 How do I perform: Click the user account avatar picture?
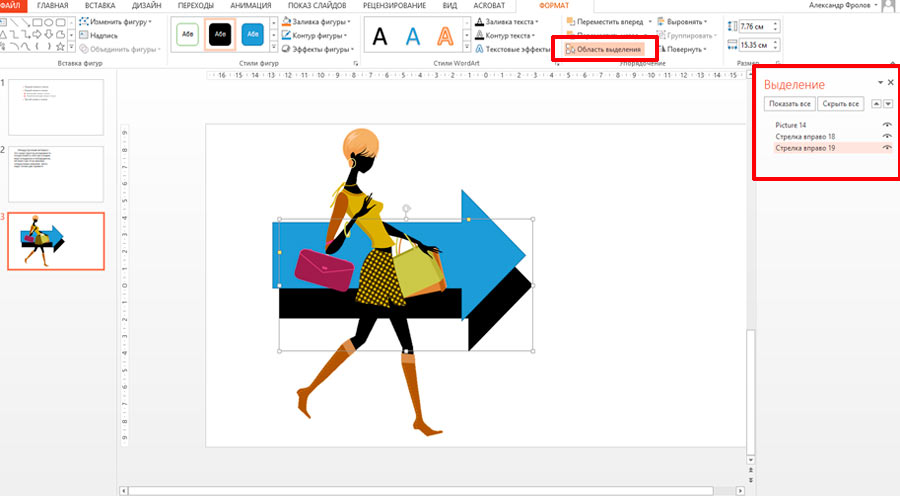[889, 5]
